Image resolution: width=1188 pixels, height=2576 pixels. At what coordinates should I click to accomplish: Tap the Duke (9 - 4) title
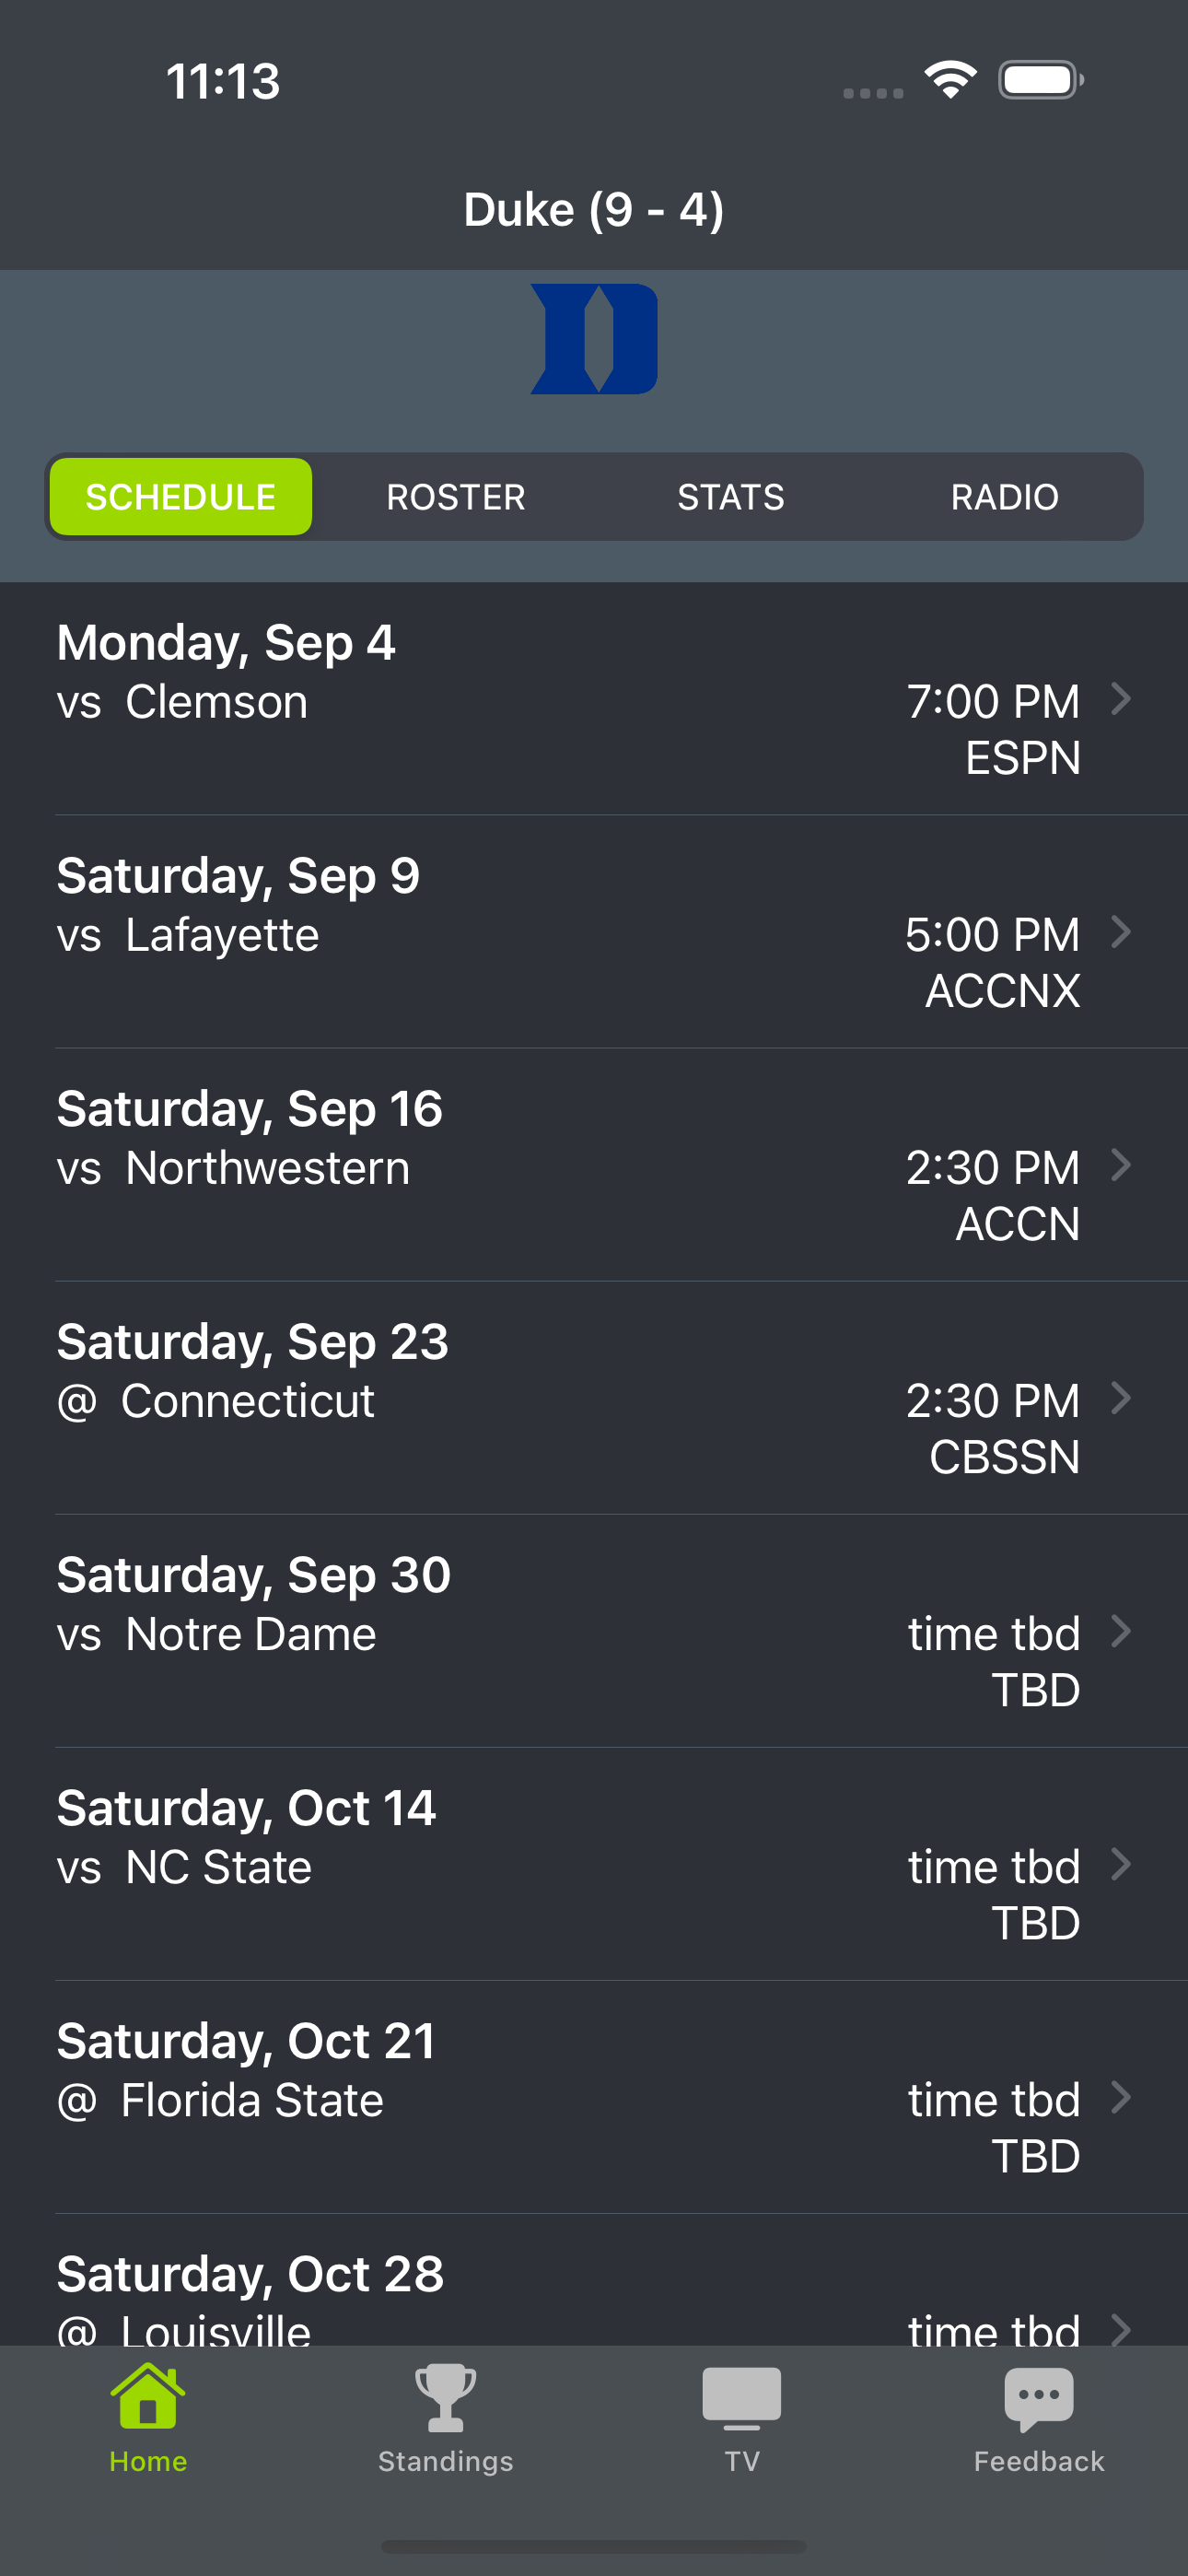[594, 210]
